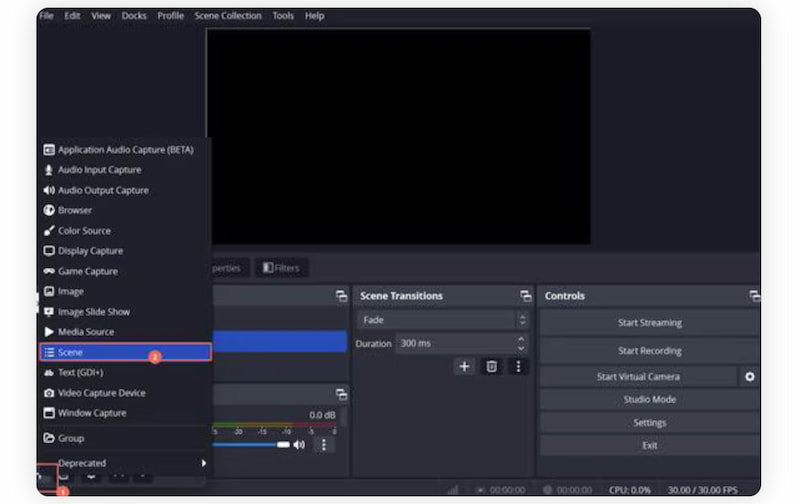Choose Video Capture Device source
800x504 pixels.
coord(125,393)
